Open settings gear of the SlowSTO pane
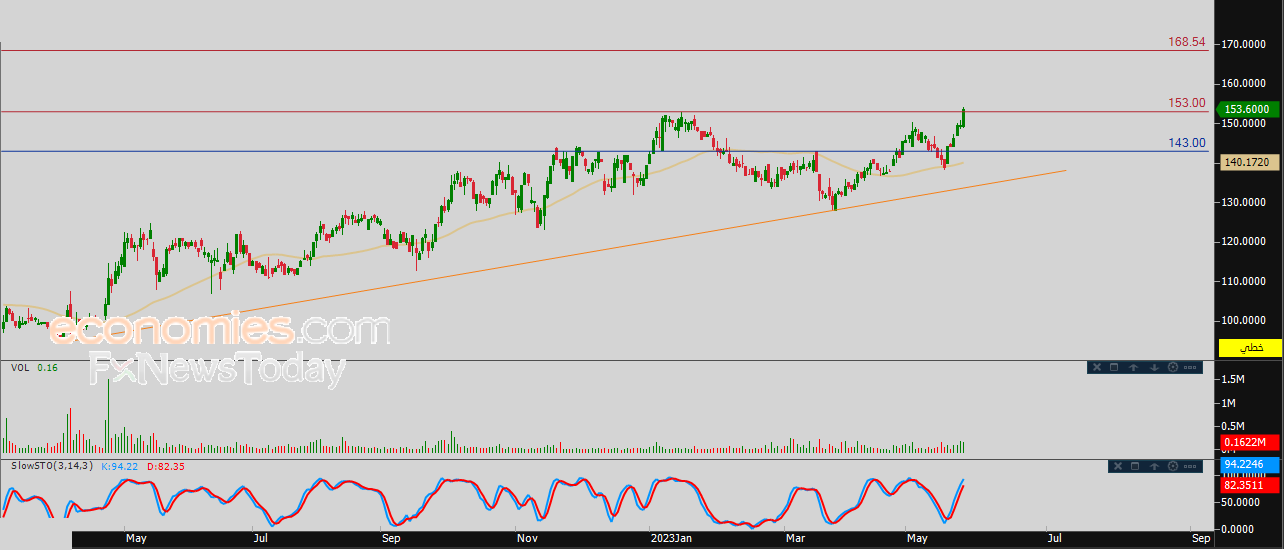 coord(1173,466)
